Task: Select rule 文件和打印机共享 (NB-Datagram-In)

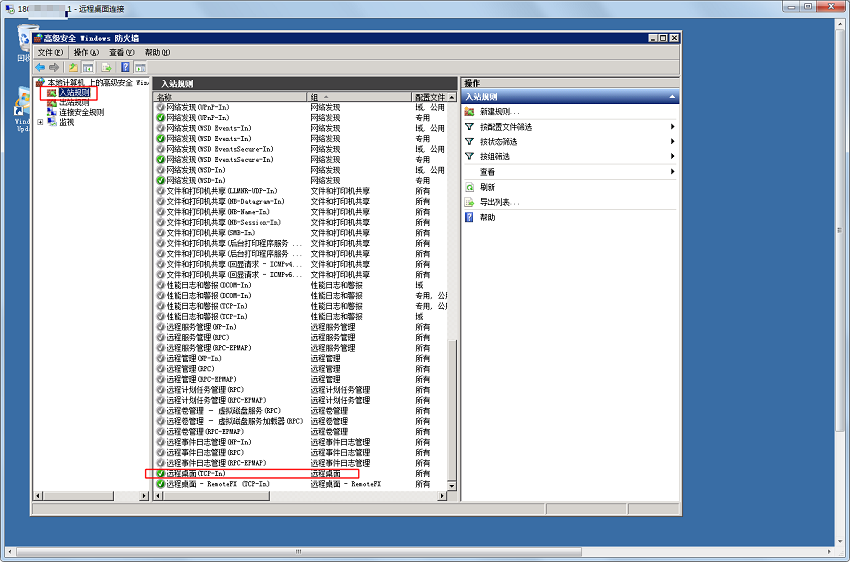Action: (226, 202)
